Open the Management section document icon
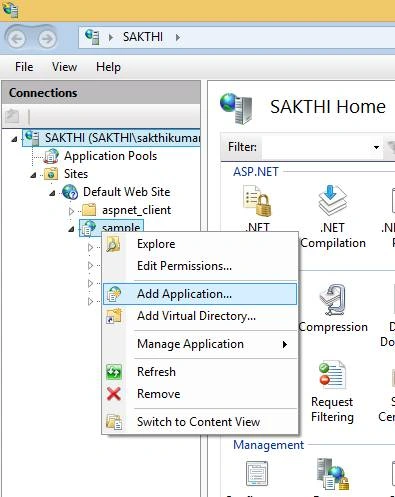This screenshot has height=497, width=395. [257, 473]
